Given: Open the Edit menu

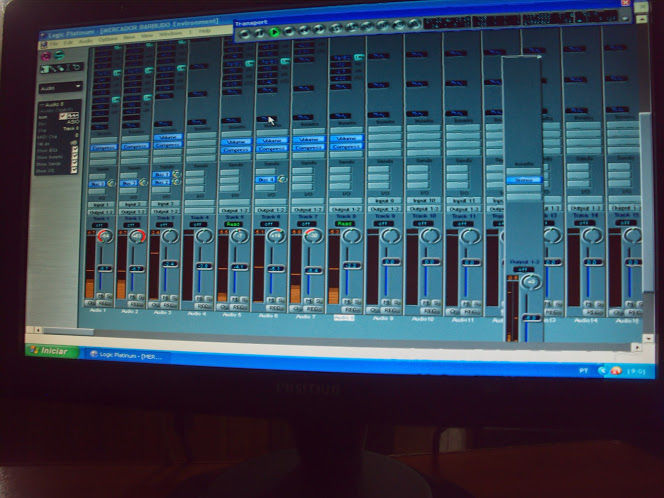Looking at the screenshot, I should tap(68, 43).
